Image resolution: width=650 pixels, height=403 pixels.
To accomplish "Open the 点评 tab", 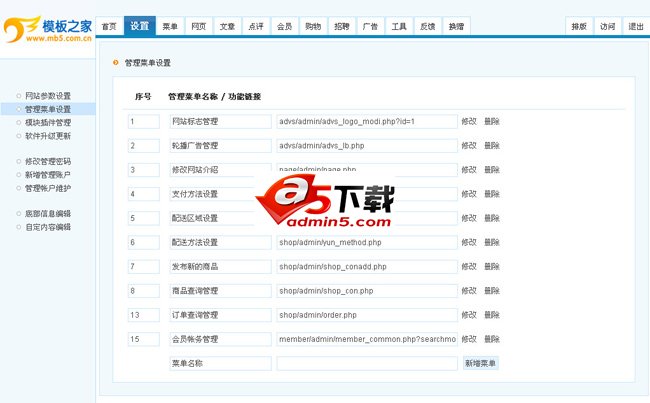I will point(256,27).
